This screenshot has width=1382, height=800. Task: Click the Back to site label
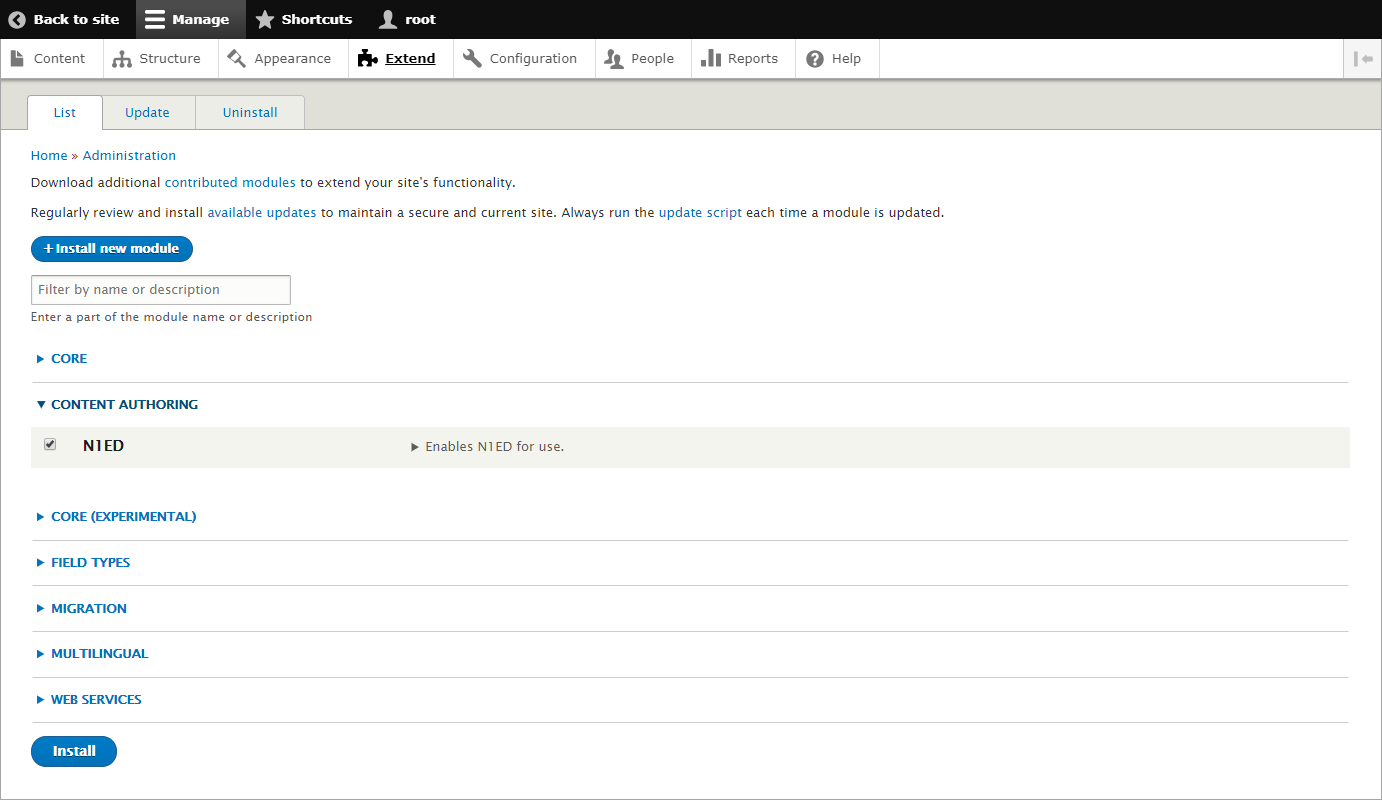(x=76, y=20)
